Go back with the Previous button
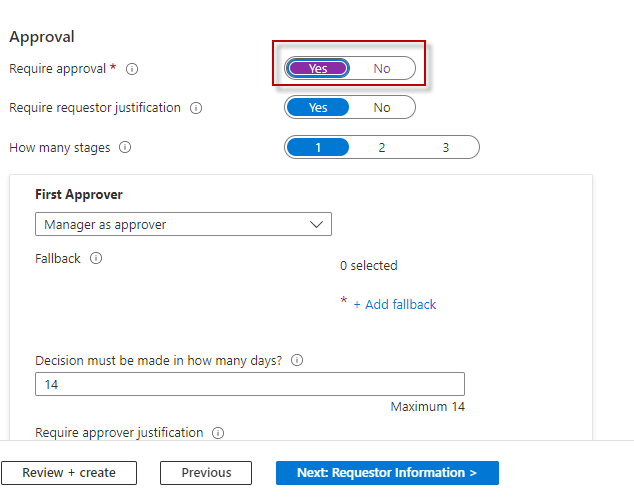This screenshot has height=501, width=634. 206,473
